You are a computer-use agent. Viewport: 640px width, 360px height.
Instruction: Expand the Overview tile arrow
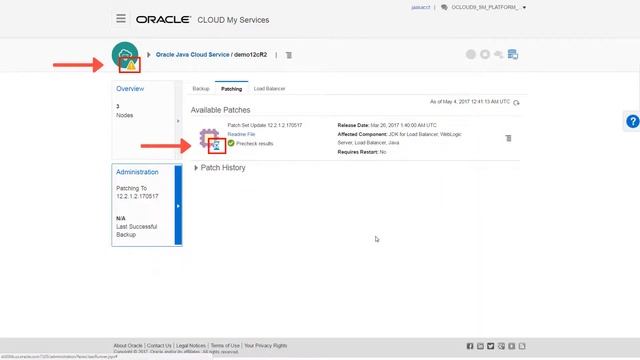point(178,121)
